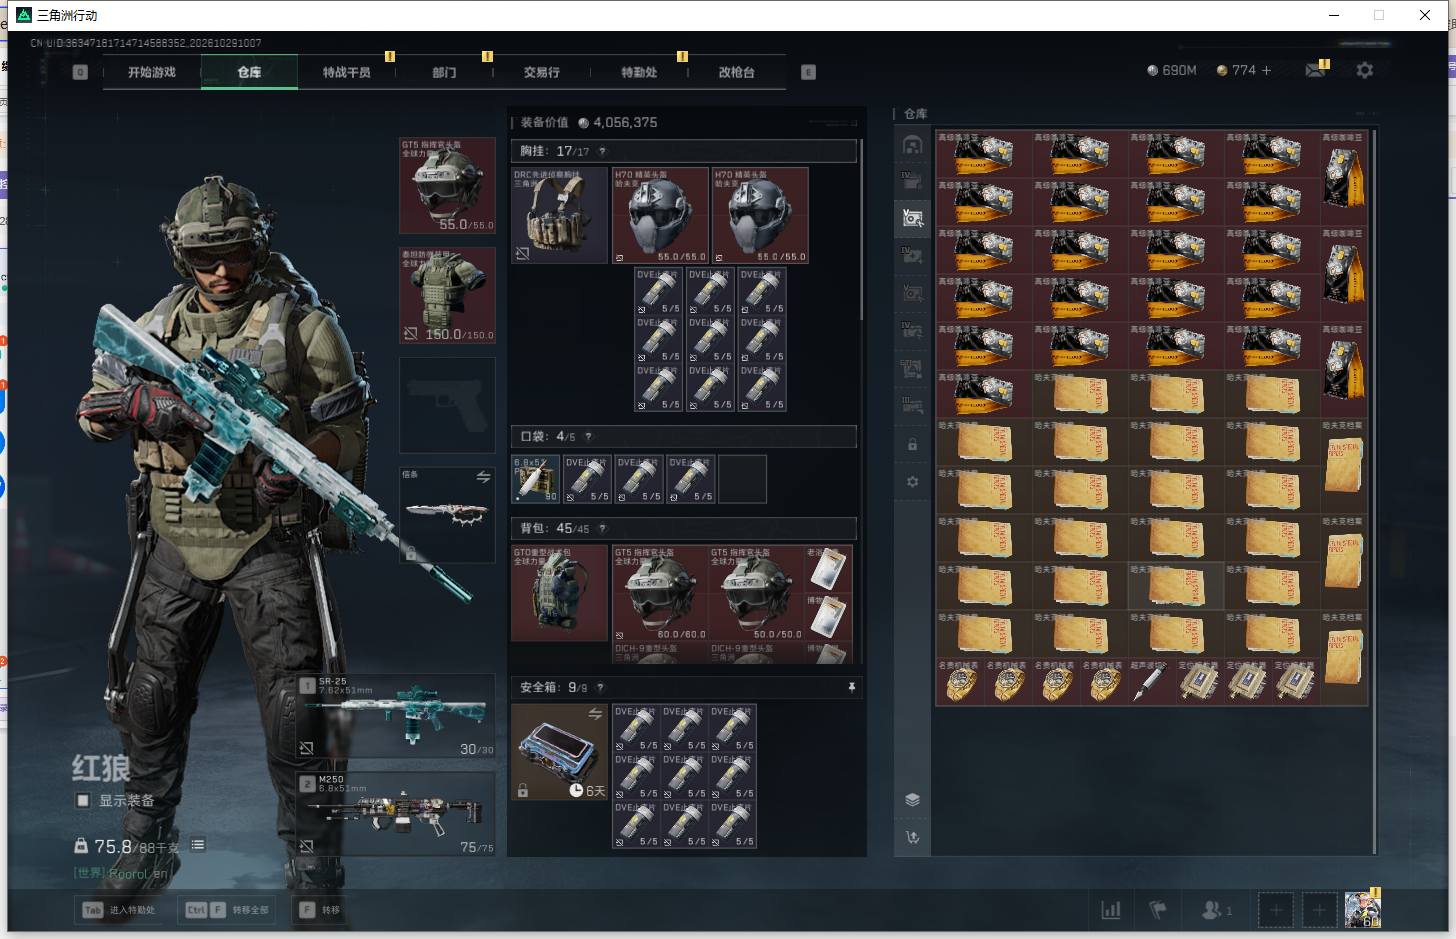Open the mail inbox icon
The image size is (1456, 939).
pos(1315,70)
